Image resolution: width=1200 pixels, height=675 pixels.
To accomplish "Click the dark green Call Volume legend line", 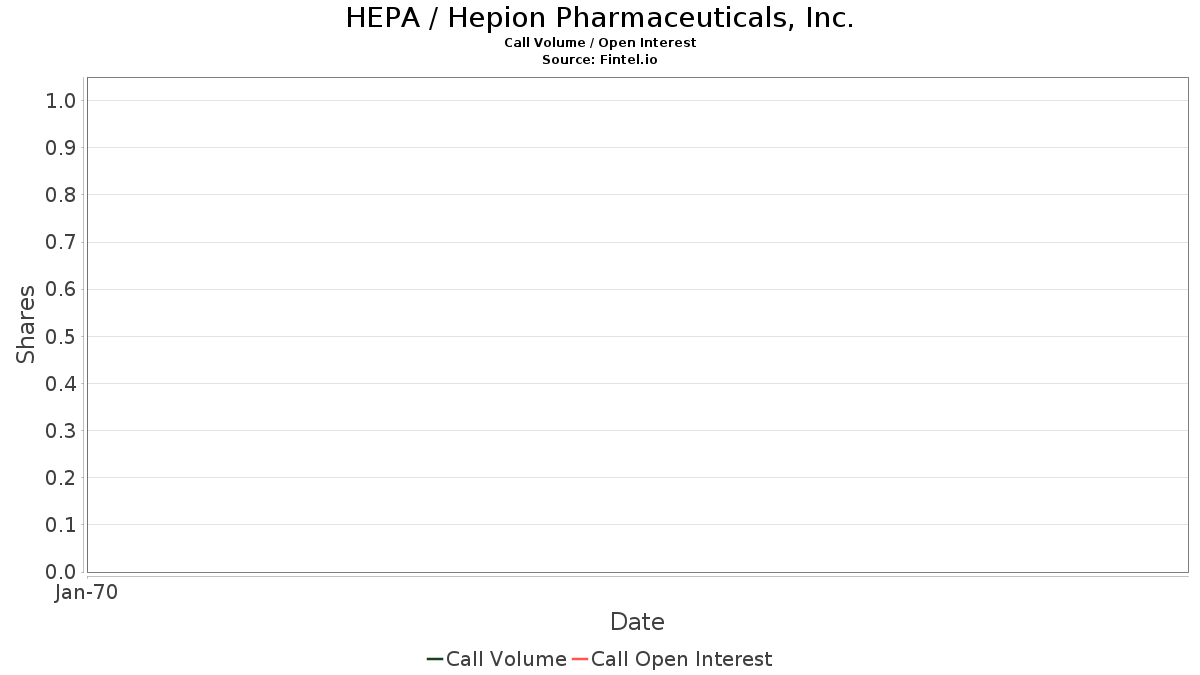I will point(435,659).
